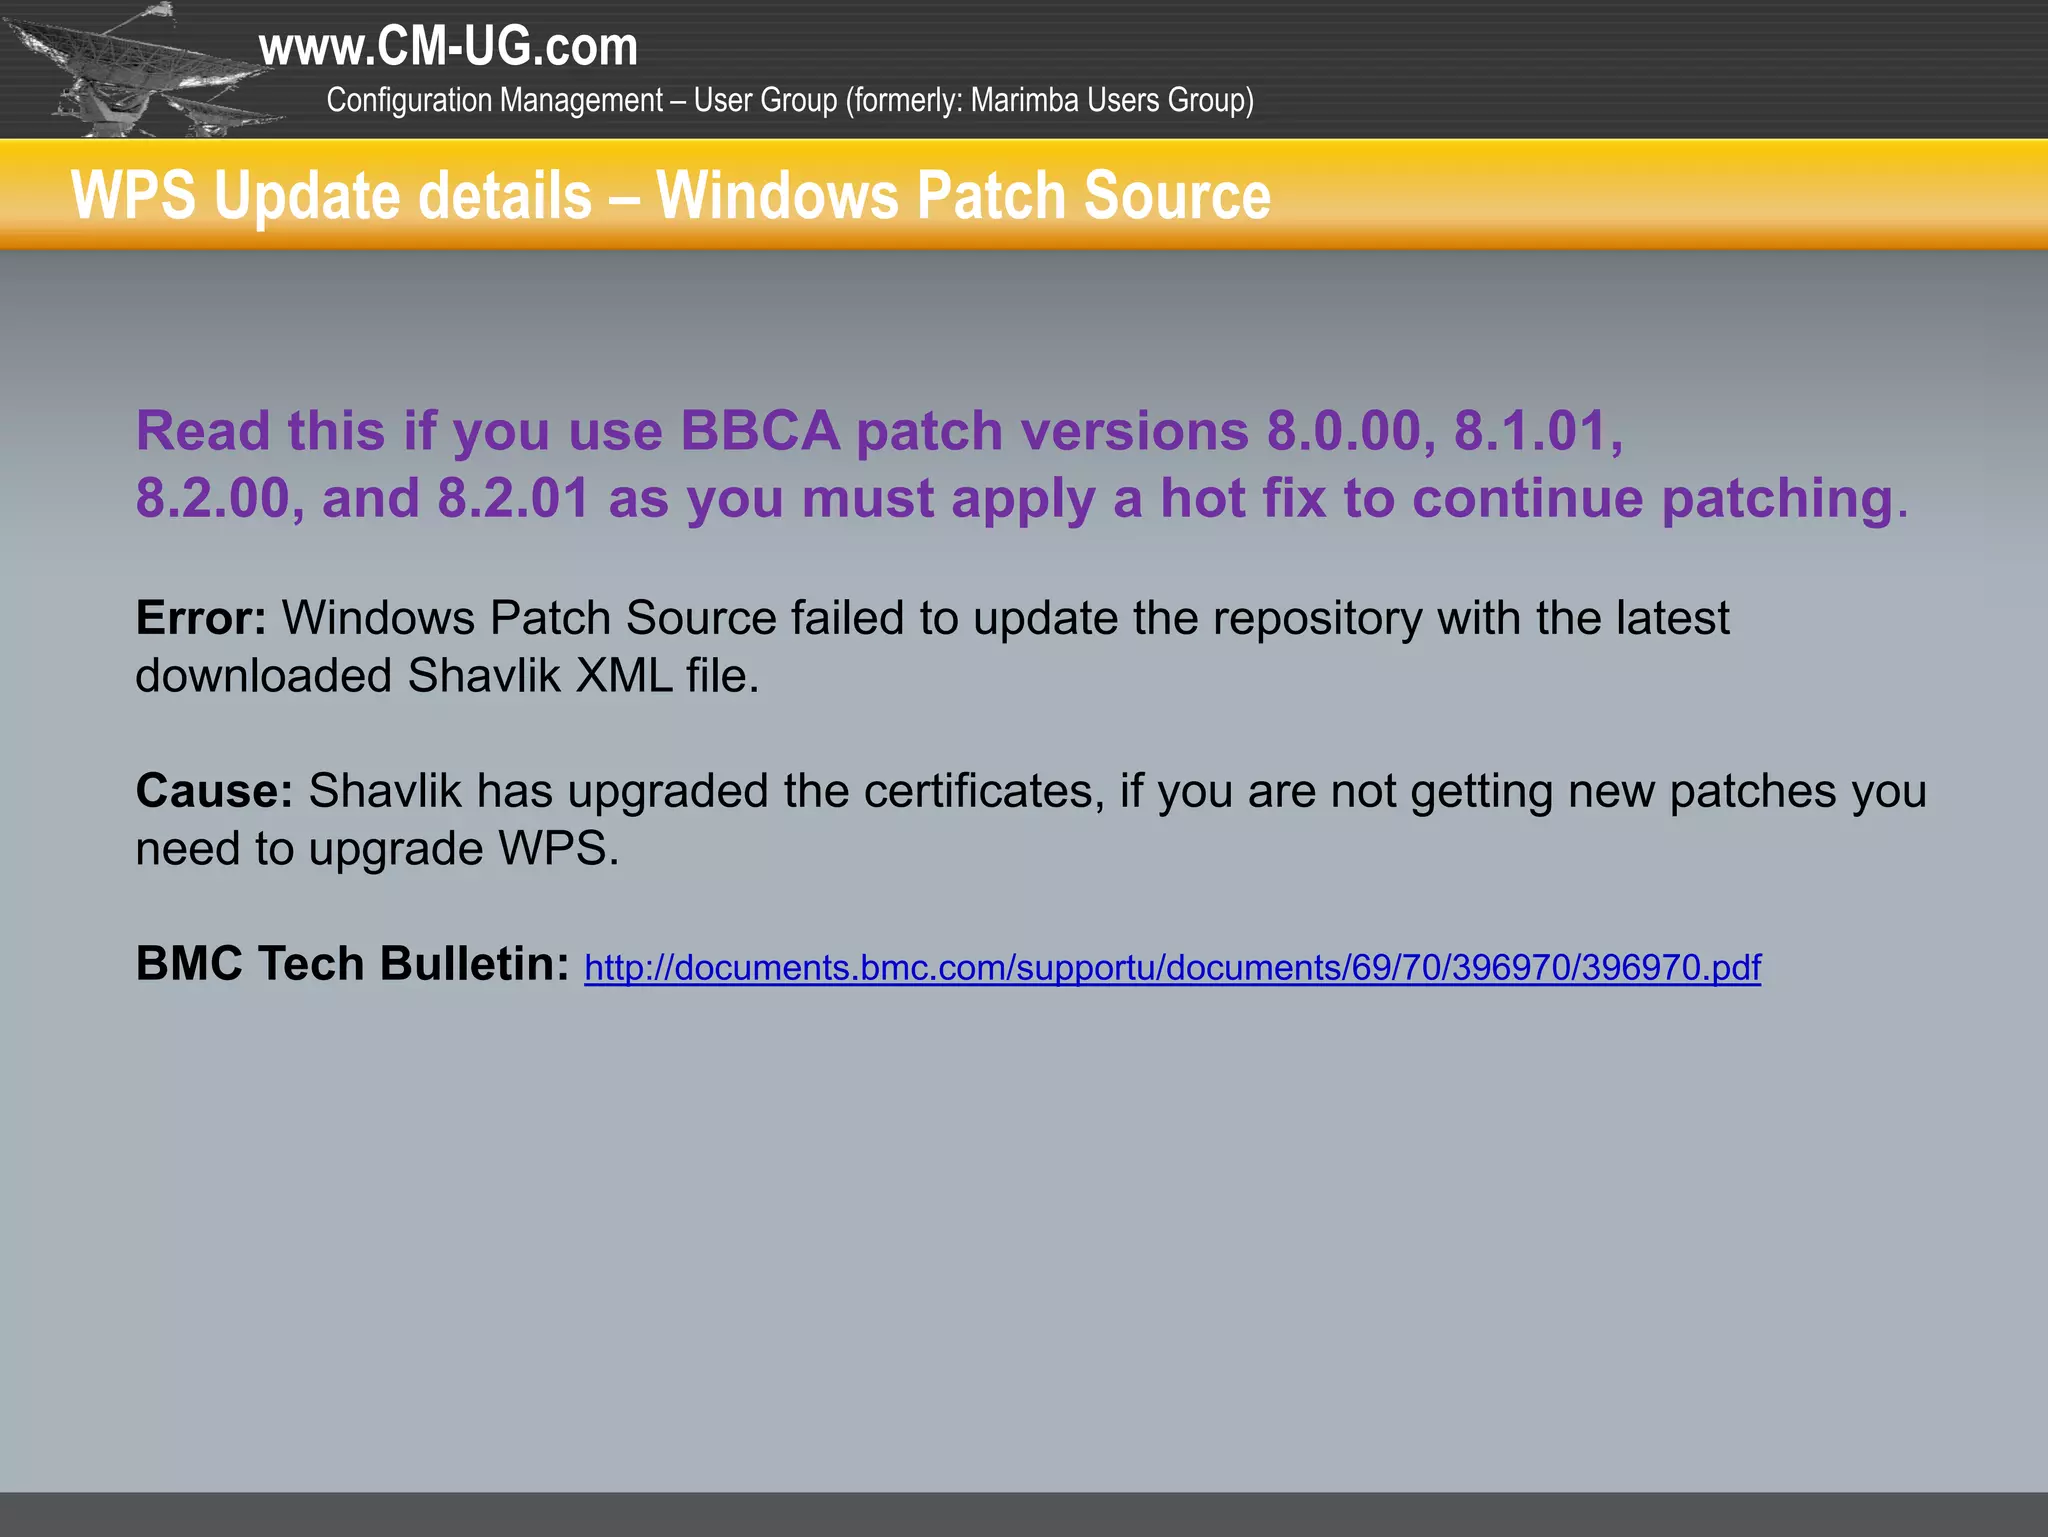Open the BMC Tech Bulletin PDF link
The image size is (2048, 1537).
(x=1172, y=968)
